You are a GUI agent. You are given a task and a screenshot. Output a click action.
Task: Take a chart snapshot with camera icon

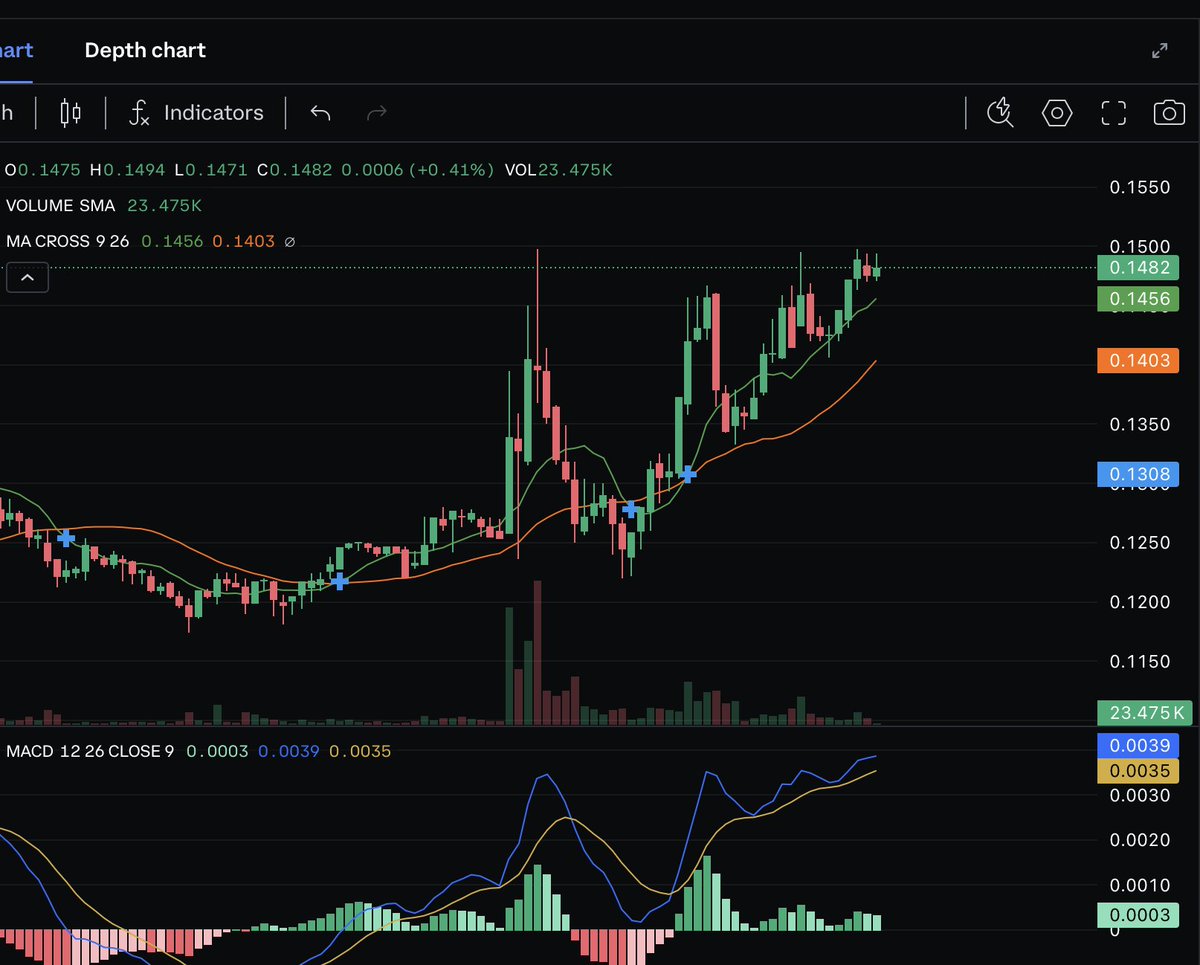point(1169,113)
